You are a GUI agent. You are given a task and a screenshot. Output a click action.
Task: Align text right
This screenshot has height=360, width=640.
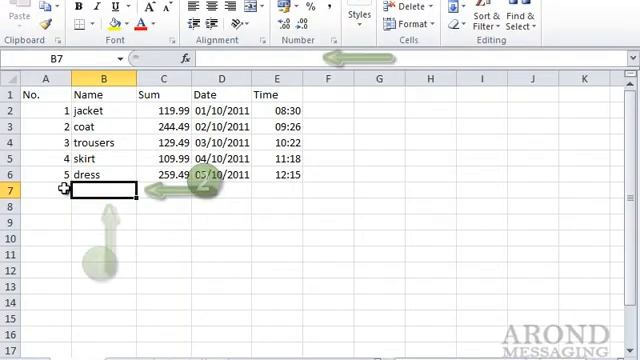tap(230, 6)
